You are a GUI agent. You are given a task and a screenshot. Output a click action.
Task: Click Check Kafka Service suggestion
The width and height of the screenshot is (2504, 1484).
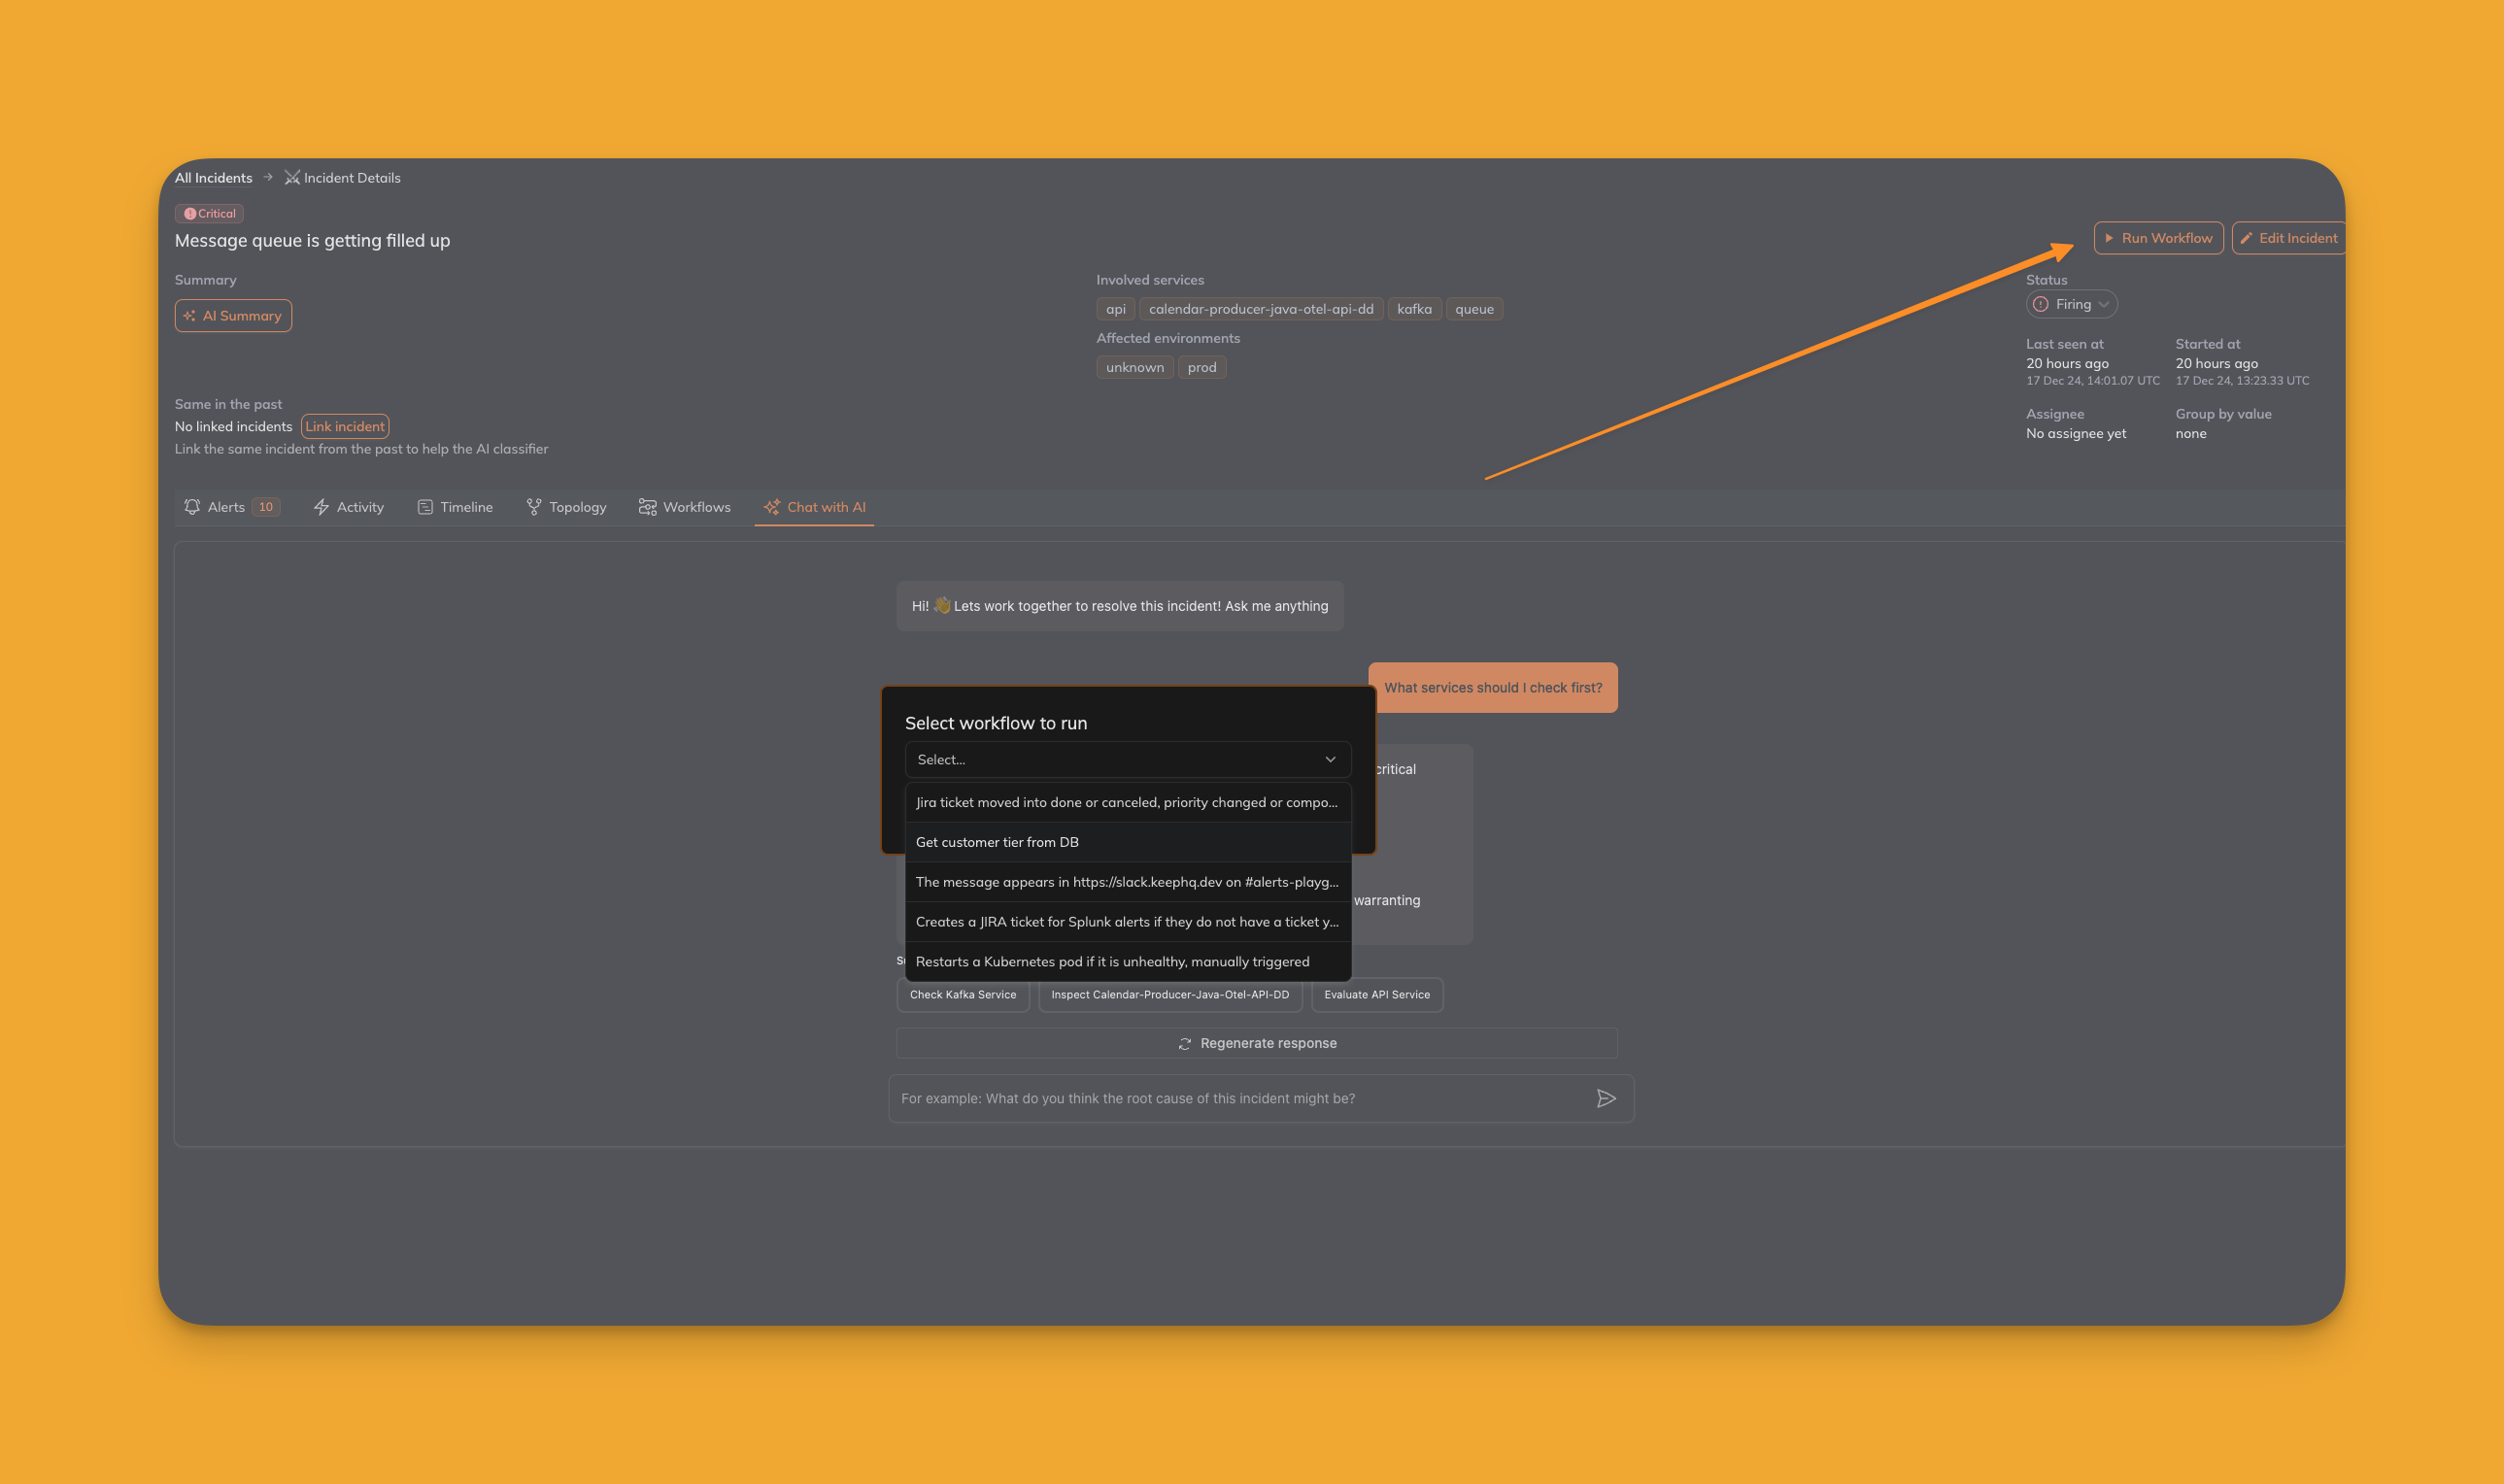click(x=962, y=995)
